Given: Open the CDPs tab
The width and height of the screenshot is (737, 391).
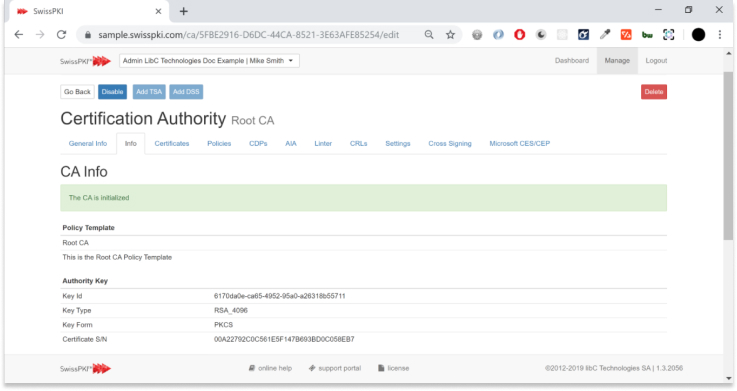Looking at the screenshot, I should 258,143.
